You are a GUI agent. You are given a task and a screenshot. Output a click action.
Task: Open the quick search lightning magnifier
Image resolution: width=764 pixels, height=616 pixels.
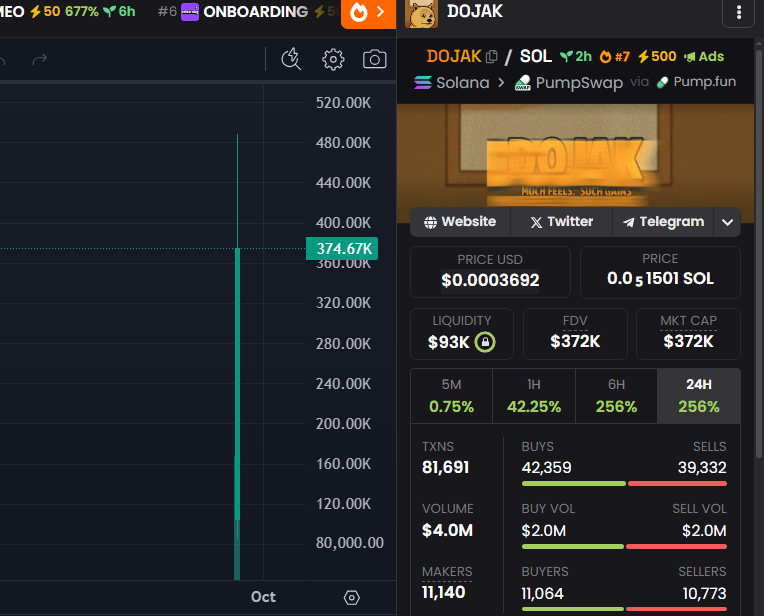(291, 59)
